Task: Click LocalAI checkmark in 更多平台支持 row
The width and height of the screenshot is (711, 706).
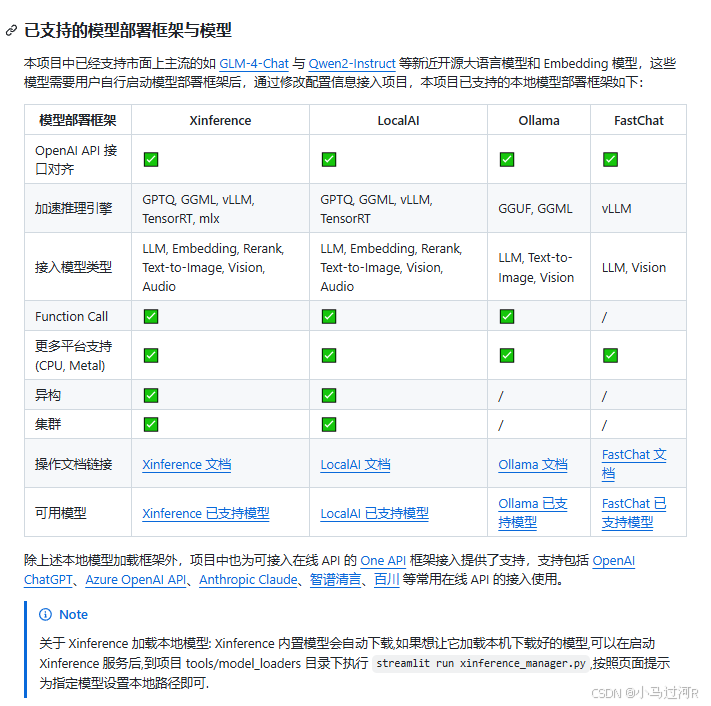Action: [329, 355]
